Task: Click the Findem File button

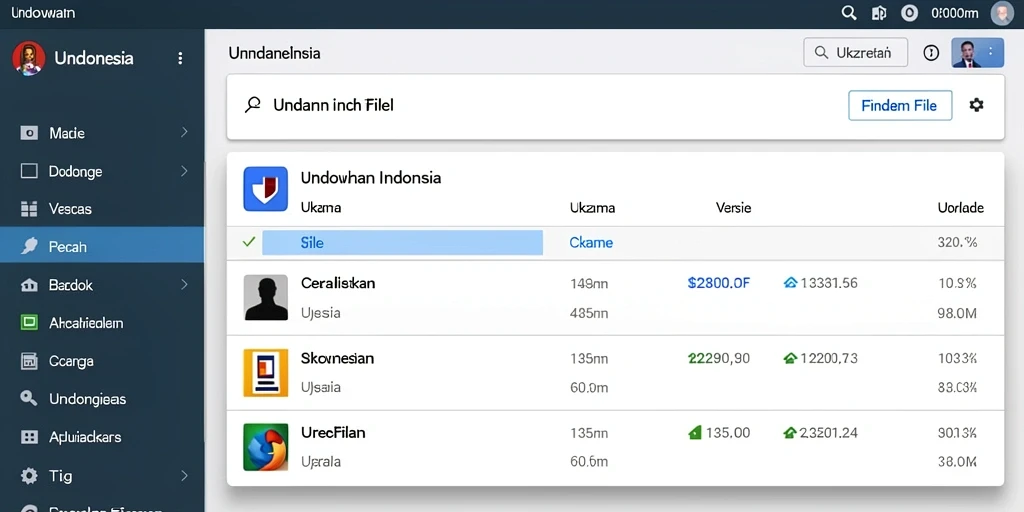Action: tap(900, 105)
